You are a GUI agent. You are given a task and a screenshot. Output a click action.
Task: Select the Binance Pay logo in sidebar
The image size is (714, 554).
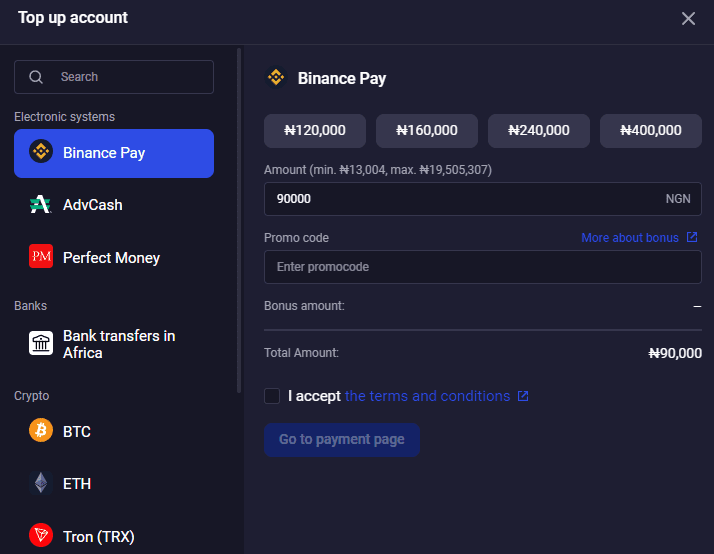pos(41,152)
